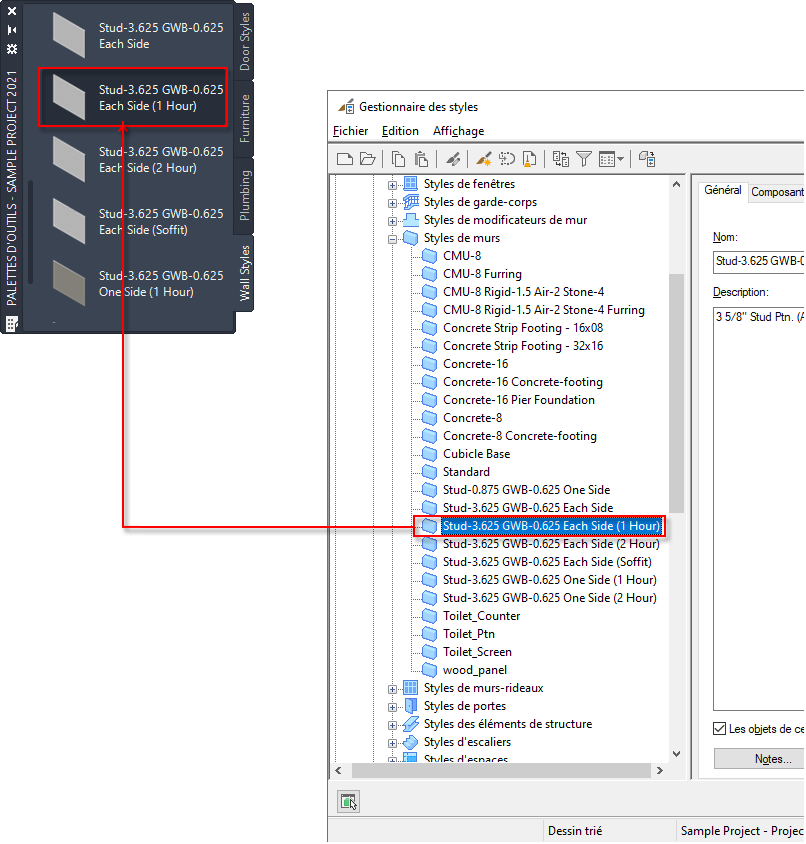Image resolution: width=806 pixels, height=844 pixels.
Task: Click the Inline Edit Toggle icon
Action: pyautogui.click(x=647, y=159)
